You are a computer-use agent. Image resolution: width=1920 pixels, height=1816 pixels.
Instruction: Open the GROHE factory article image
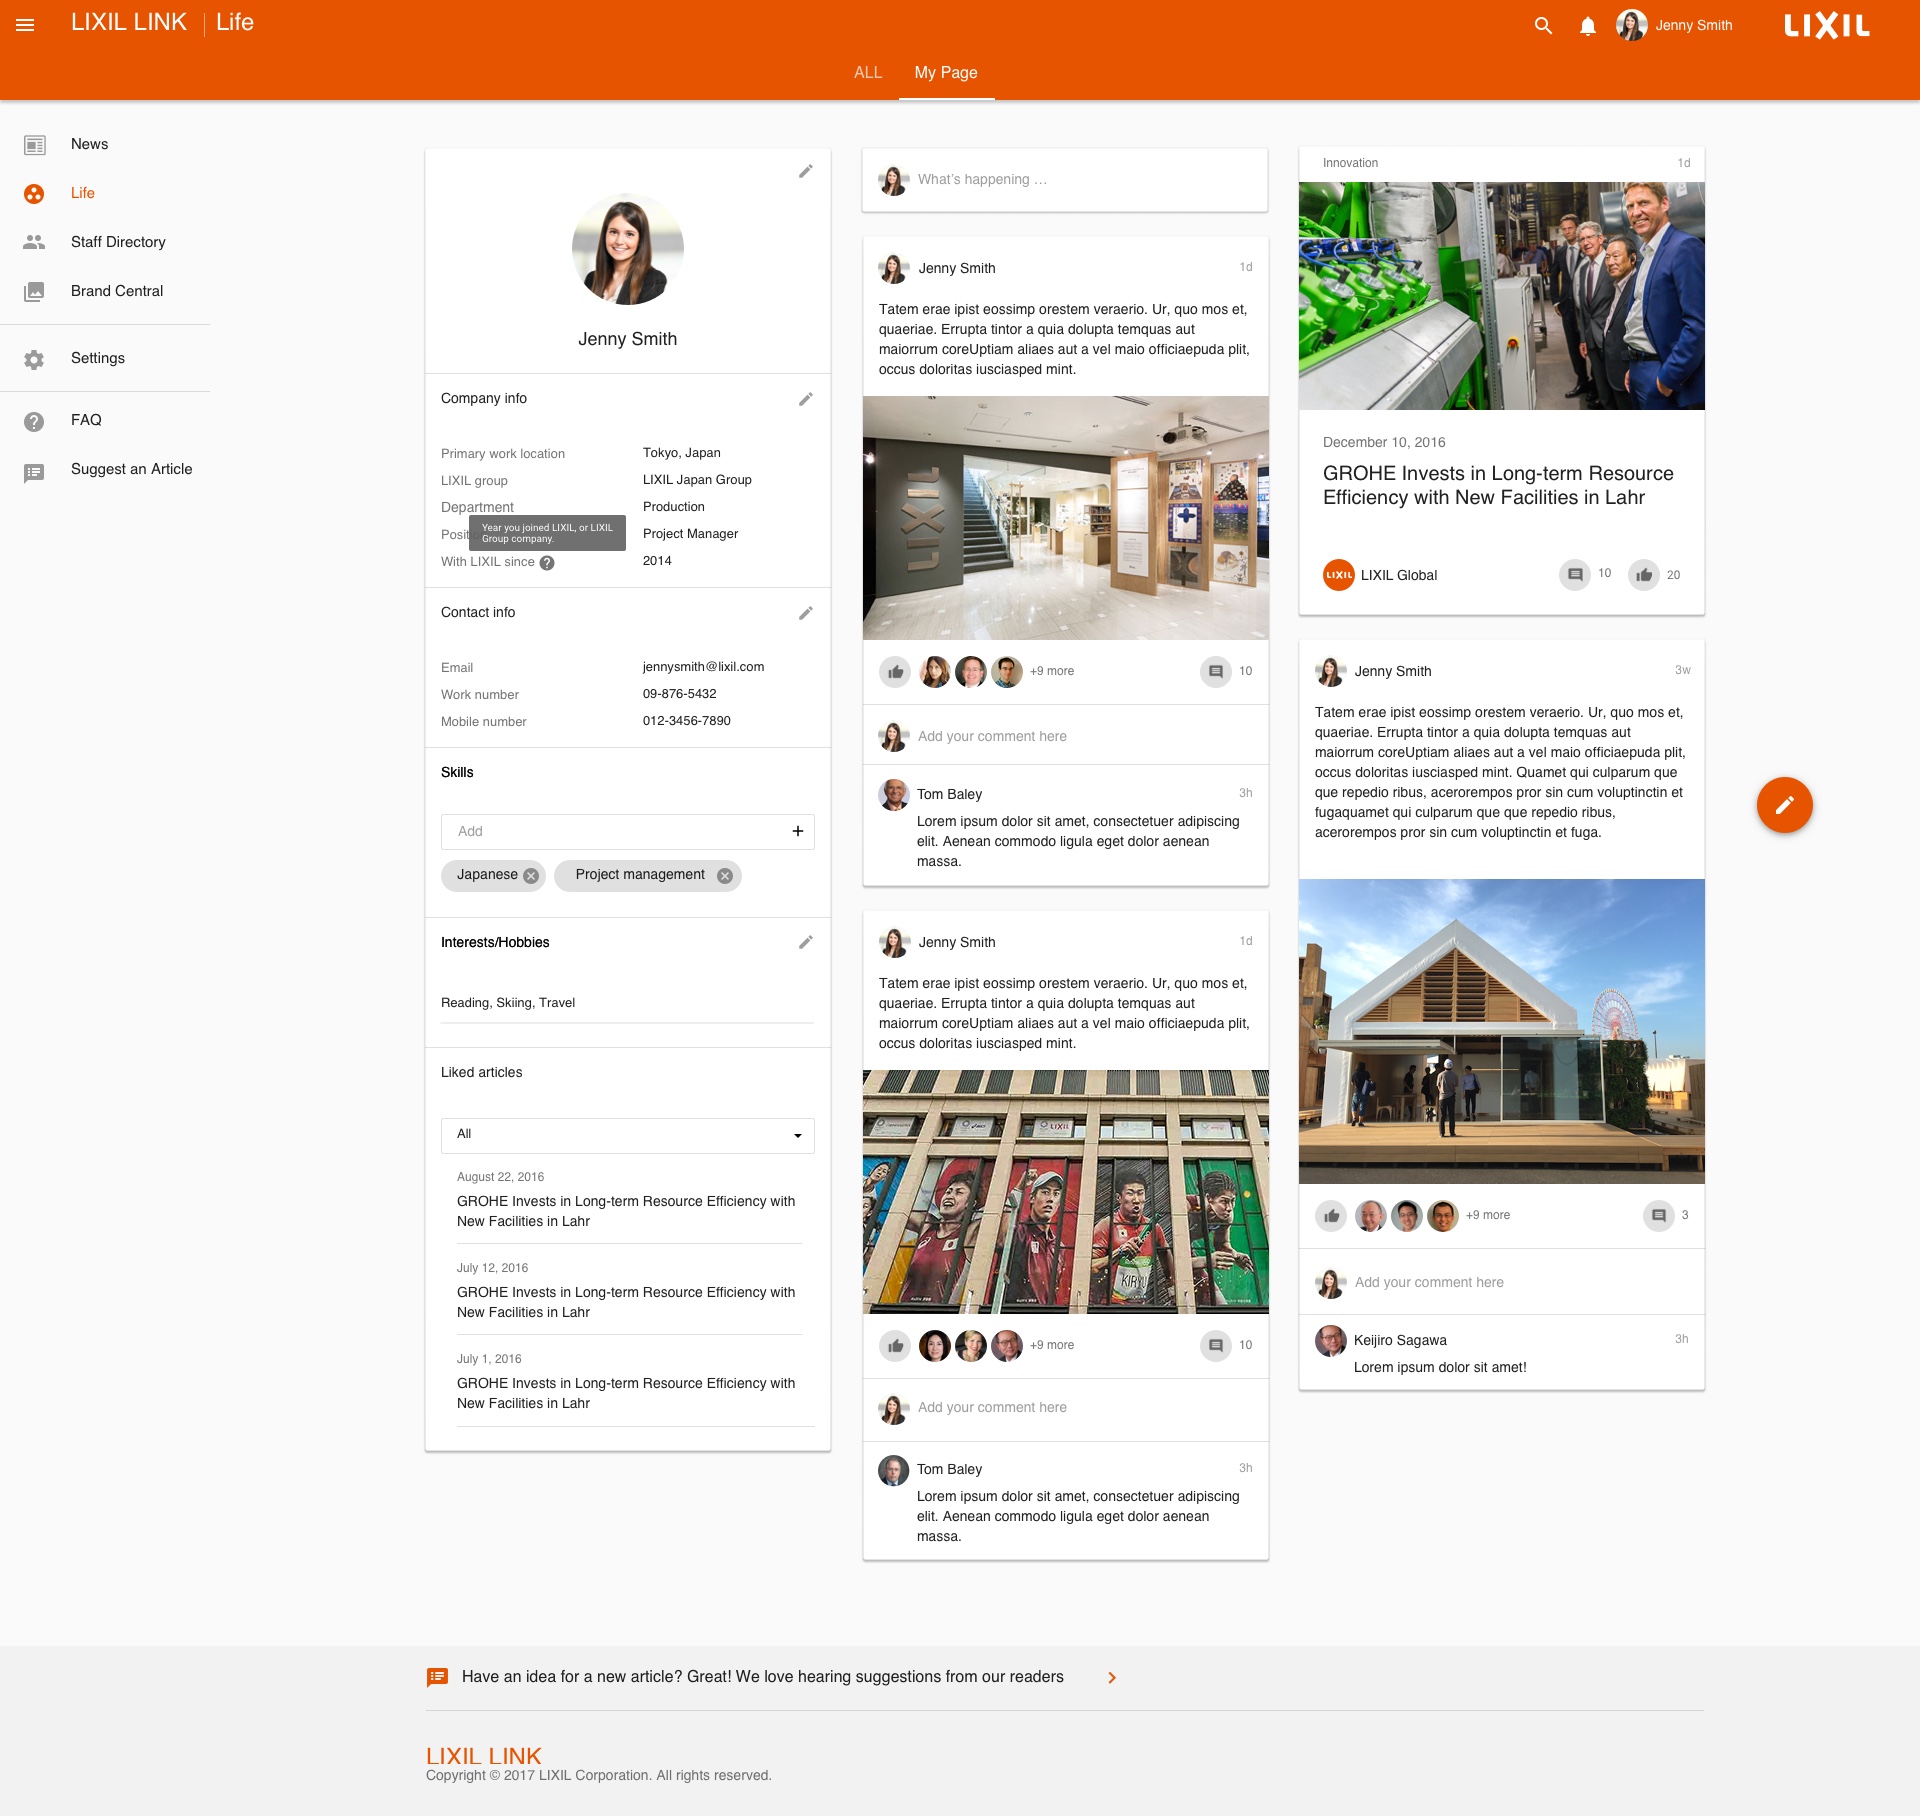pyautogui.click(x=1501, y=296)
